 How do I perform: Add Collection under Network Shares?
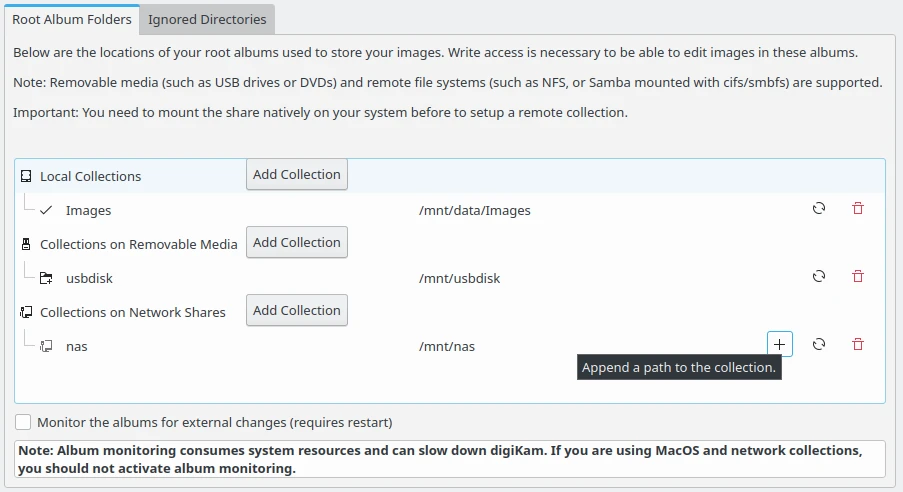(x=296, y=311)
